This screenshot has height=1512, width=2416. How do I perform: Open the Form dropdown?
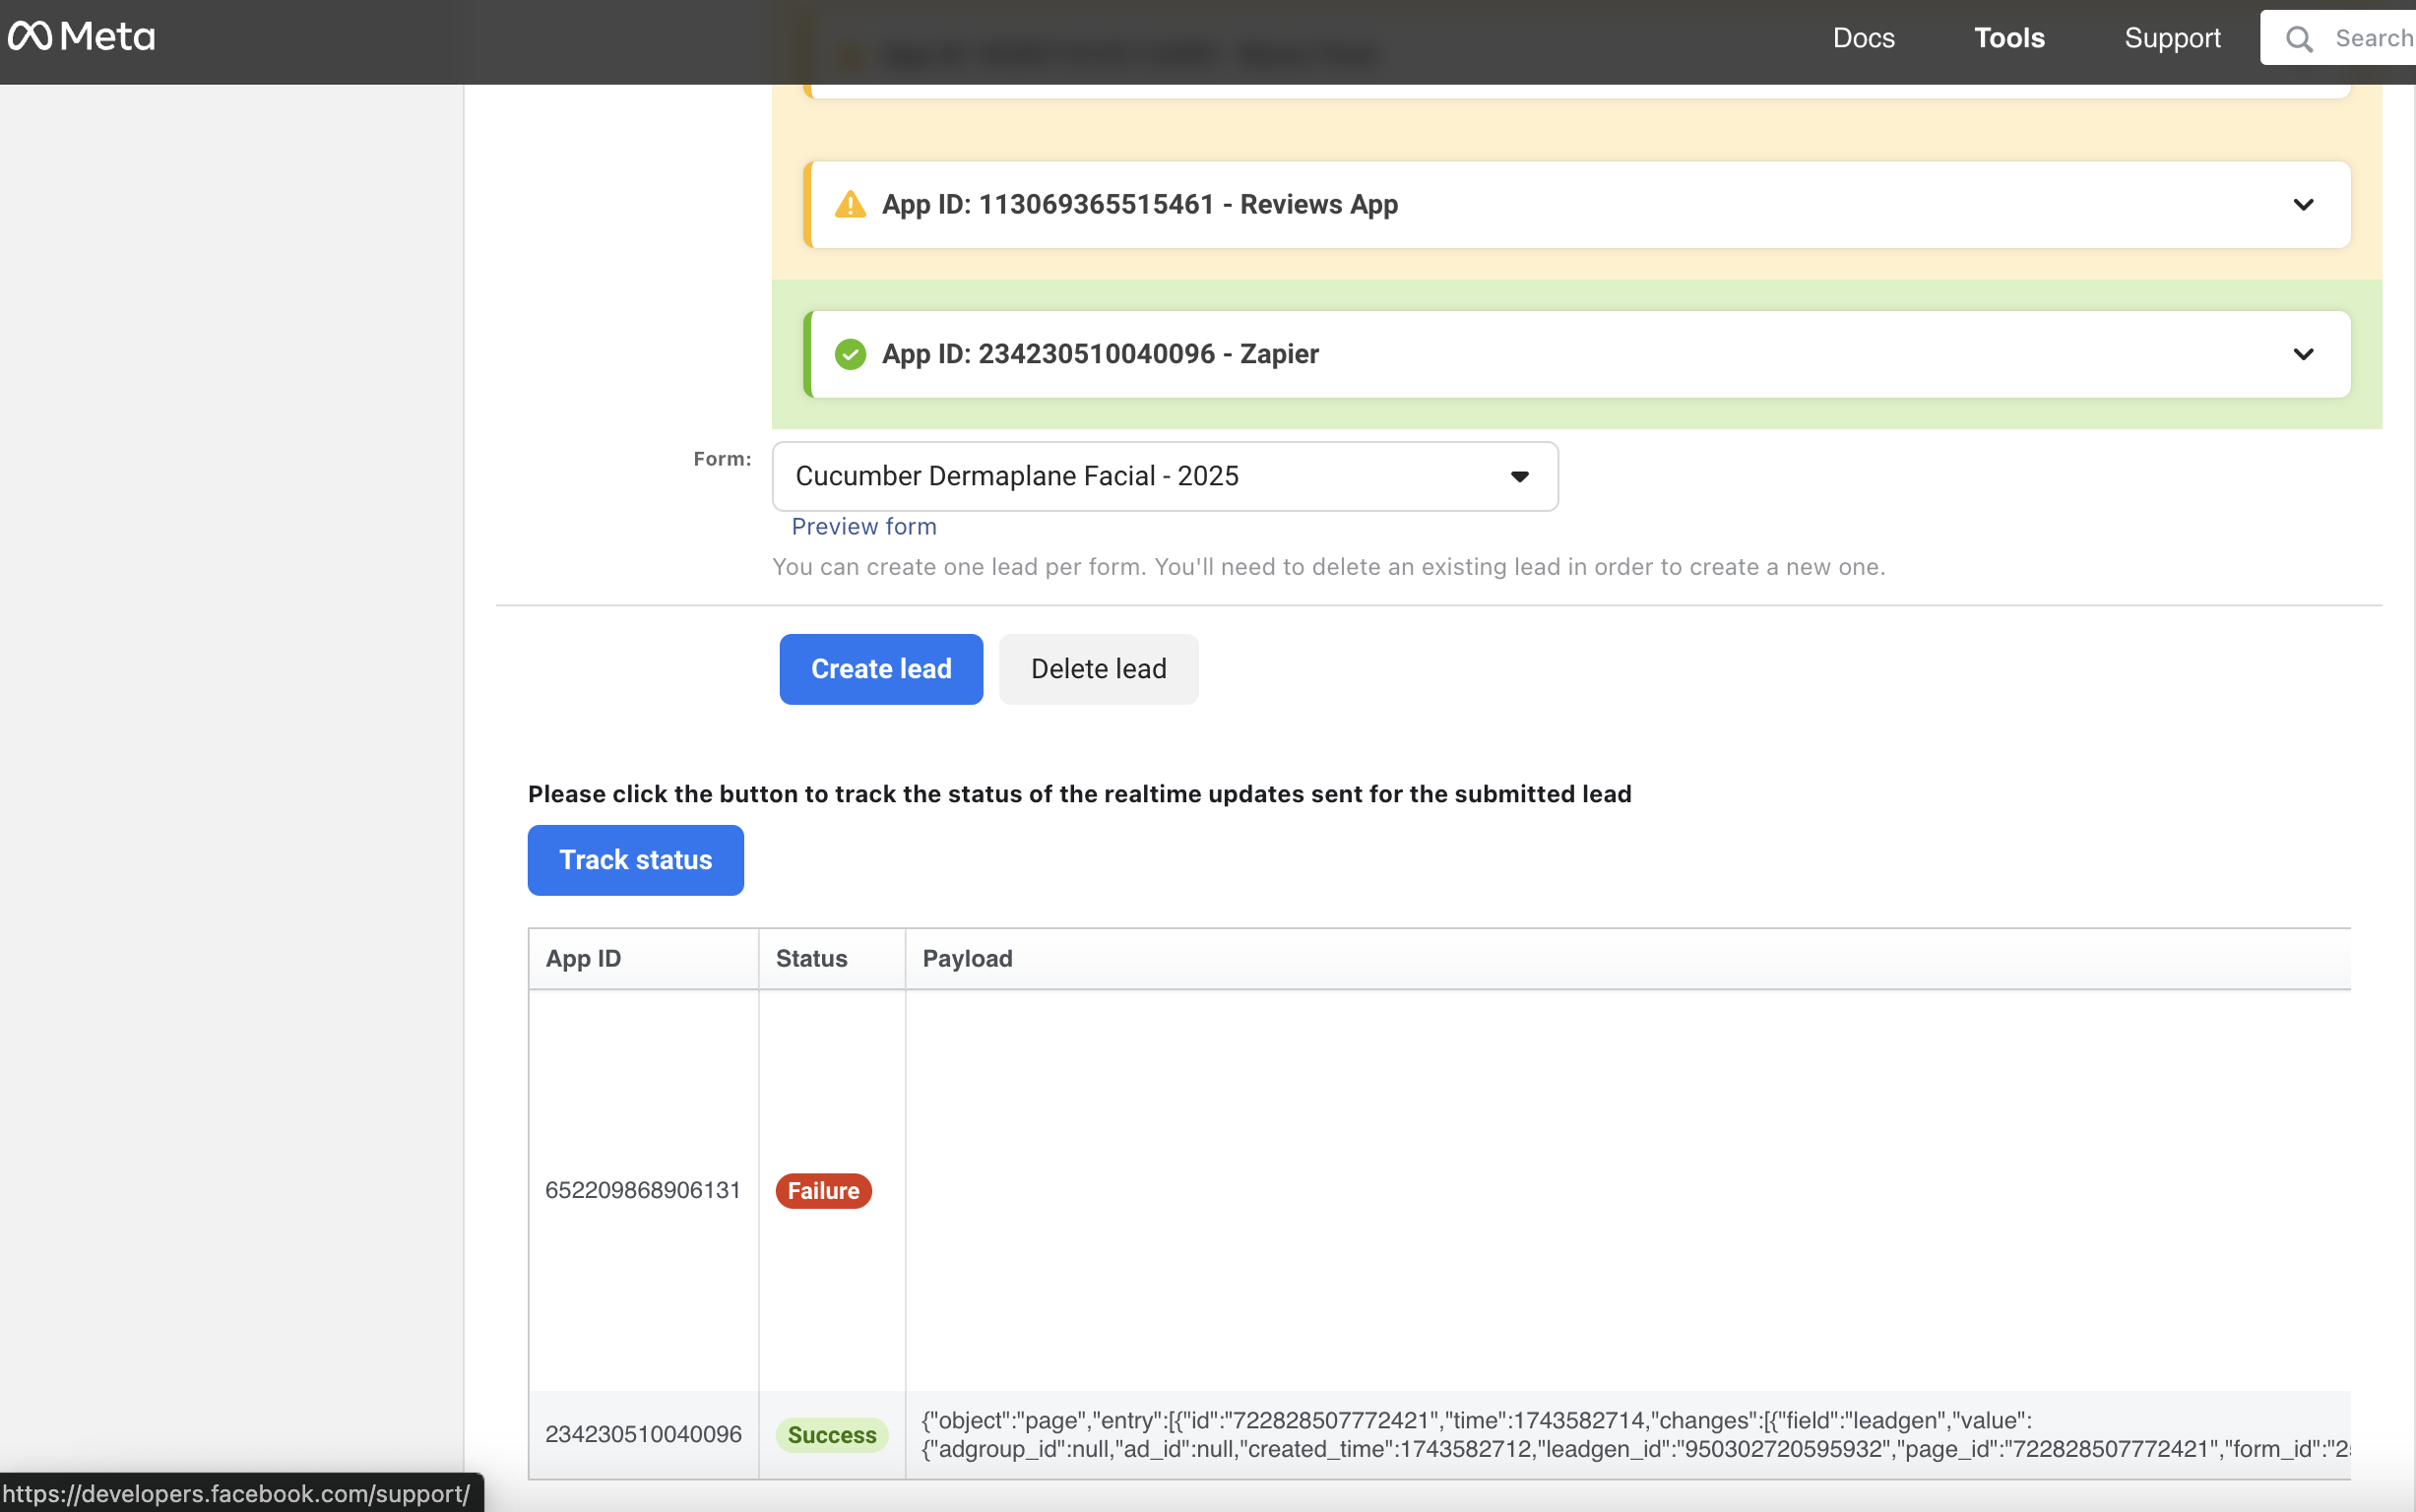pos(1165,476)
